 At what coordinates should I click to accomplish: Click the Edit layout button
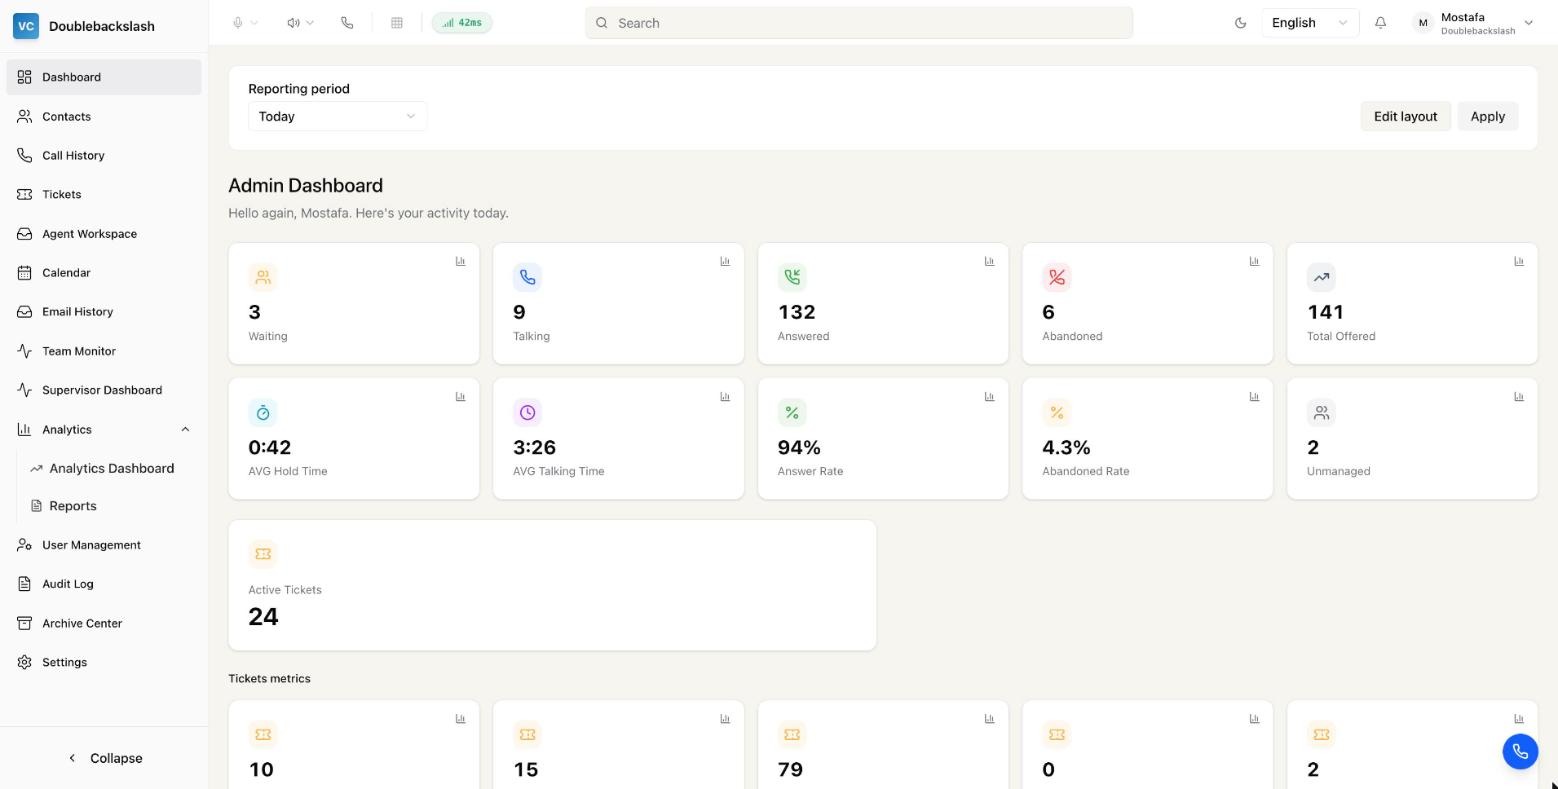click(1405, 116)
